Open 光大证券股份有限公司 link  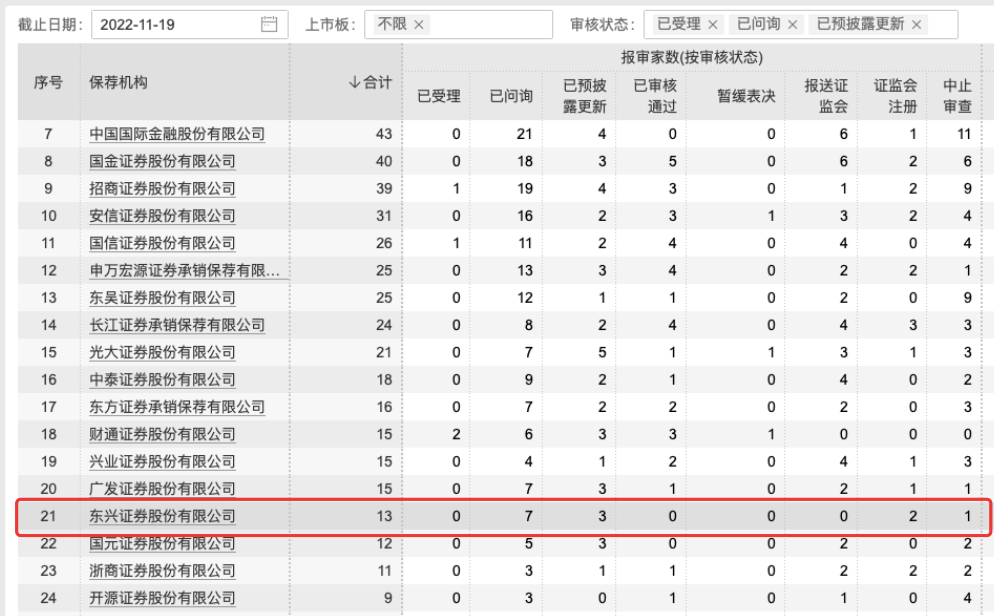(162, 352)
